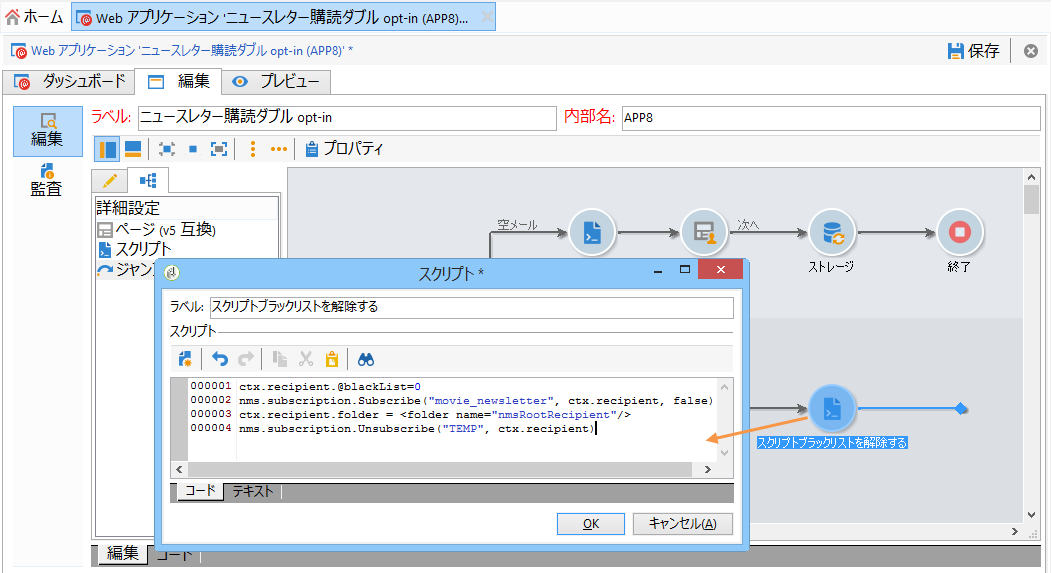Select the ストレージ storage node in the diagram

pyautogui.click(x=832, y=233)
